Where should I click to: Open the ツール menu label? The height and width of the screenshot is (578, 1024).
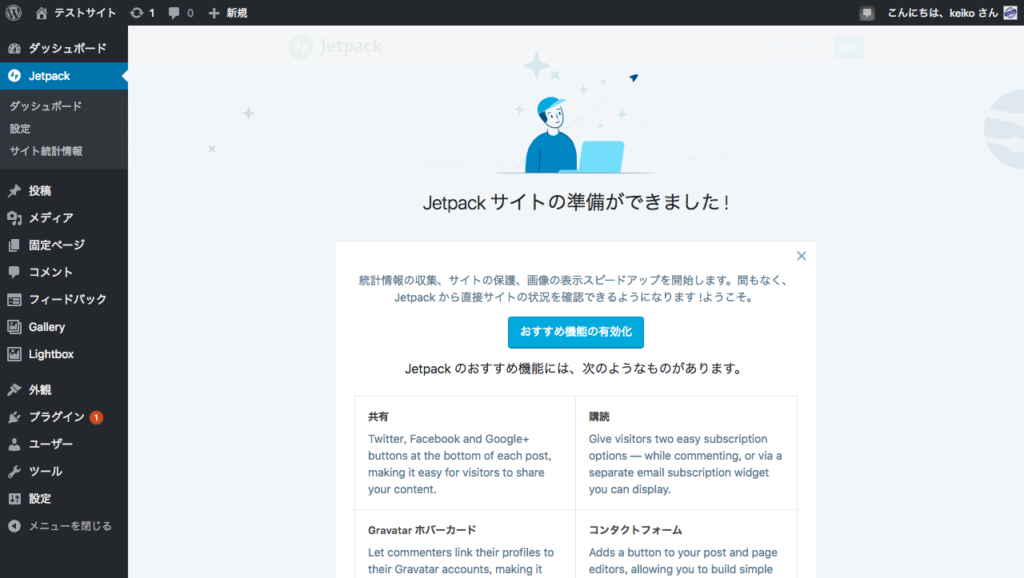45,472
